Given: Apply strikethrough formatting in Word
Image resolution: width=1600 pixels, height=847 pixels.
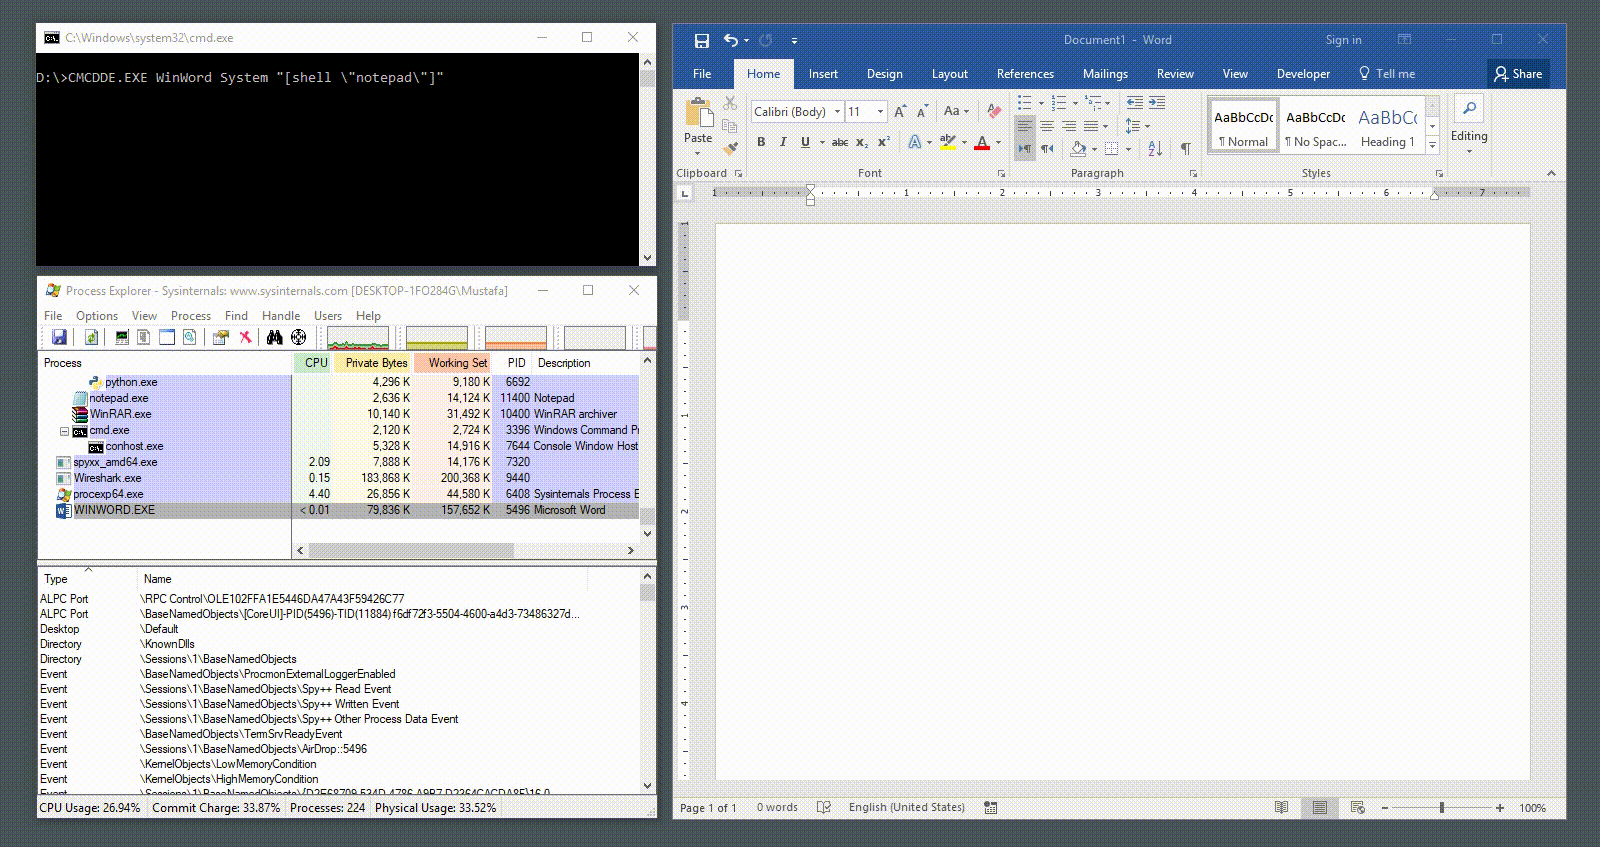Looking at the screenshot, I should (840, 142).
